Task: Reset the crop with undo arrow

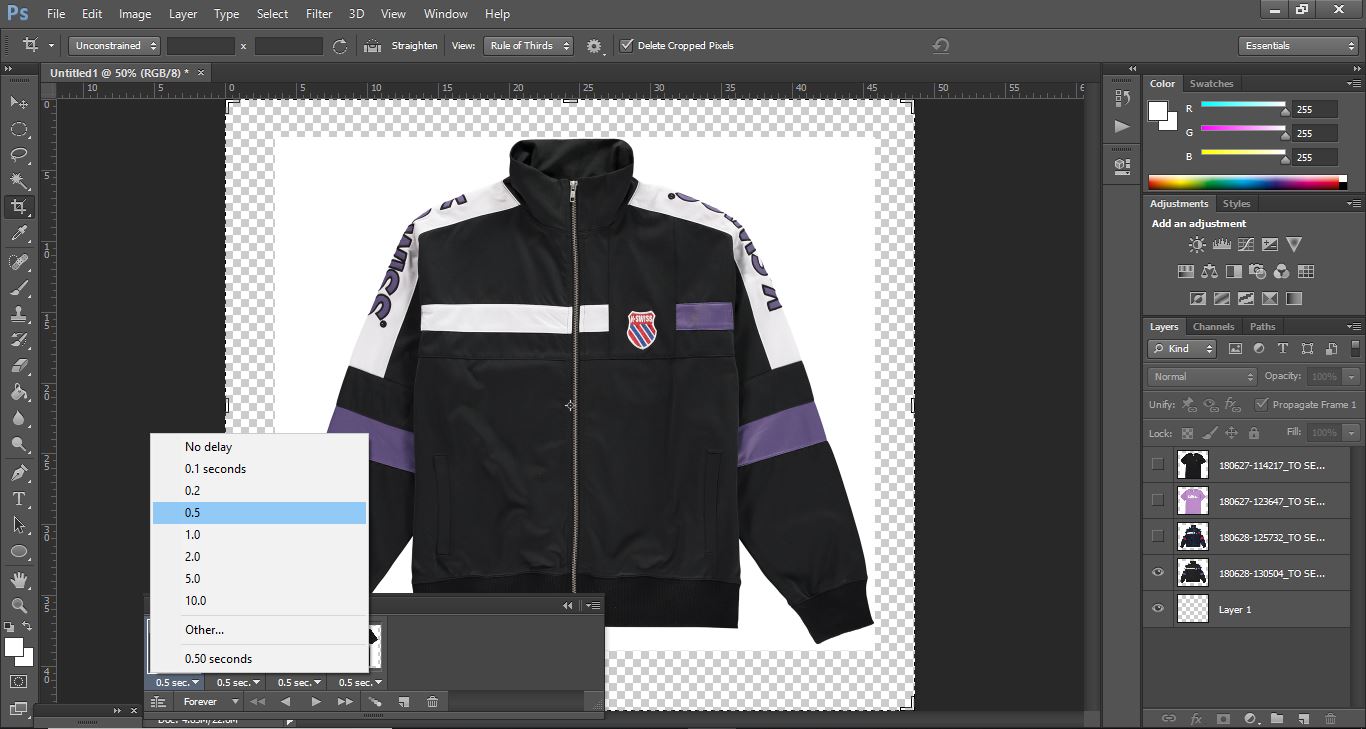Action: coord(940,46)
